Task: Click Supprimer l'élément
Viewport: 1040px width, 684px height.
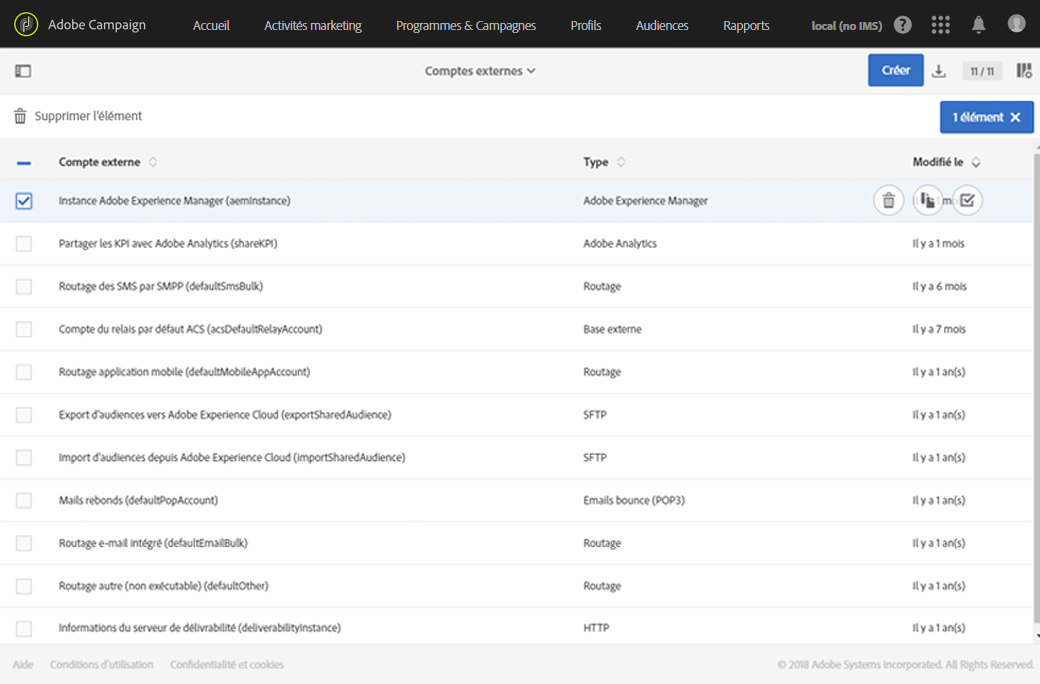Action: (78, 117)
